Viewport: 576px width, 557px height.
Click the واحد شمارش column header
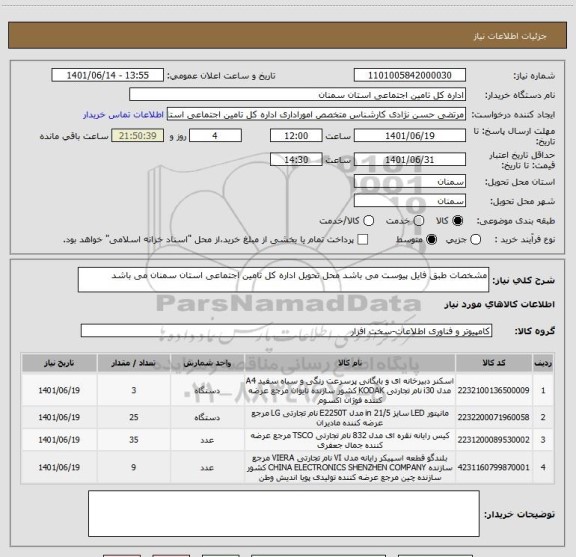coord(207,363)
